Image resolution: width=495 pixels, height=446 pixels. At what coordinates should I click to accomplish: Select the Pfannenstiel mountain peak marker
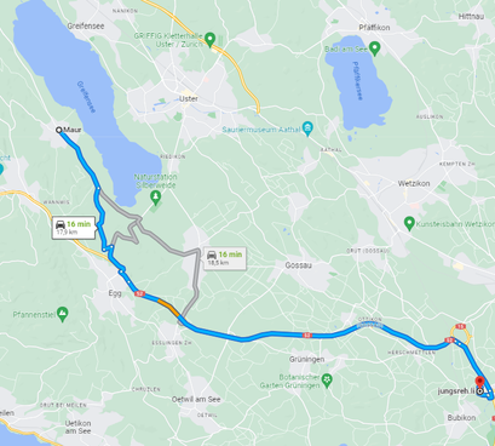(x=62, y=314)
